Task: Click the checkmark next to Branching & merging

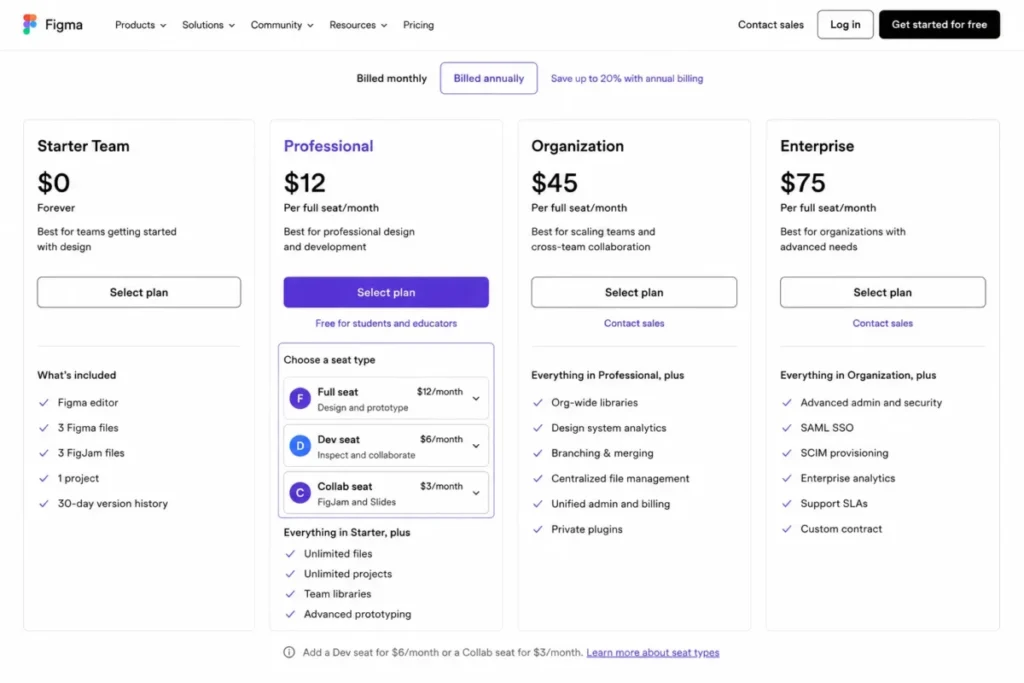Action: tap(537, 453)
